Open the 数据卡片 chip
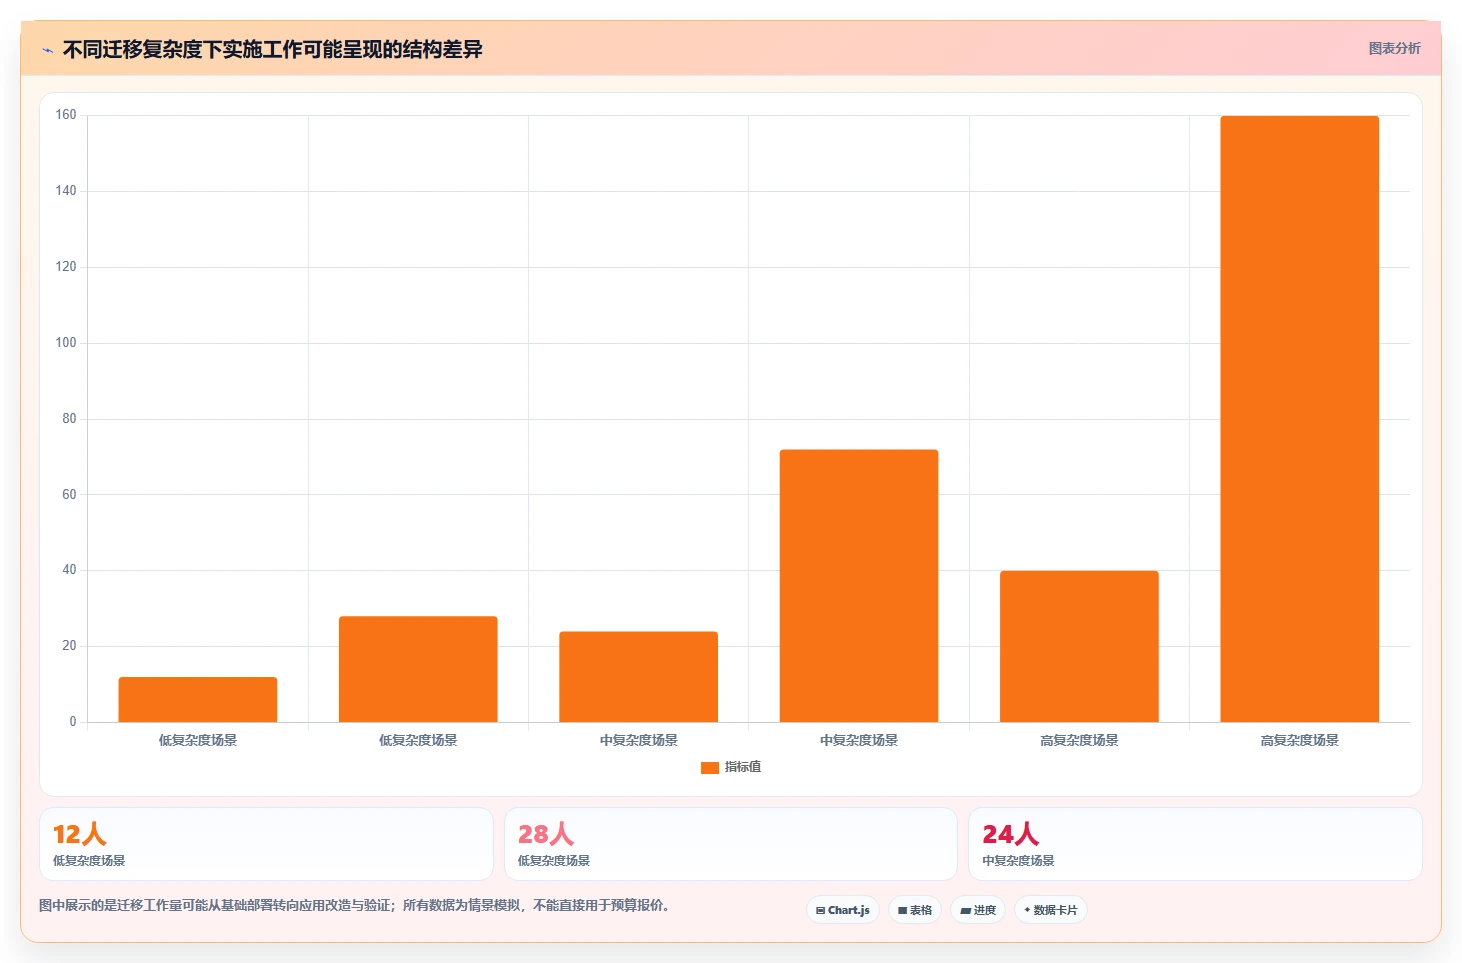The height and width of the screenshot is (963, 1462). point(1051,910)
